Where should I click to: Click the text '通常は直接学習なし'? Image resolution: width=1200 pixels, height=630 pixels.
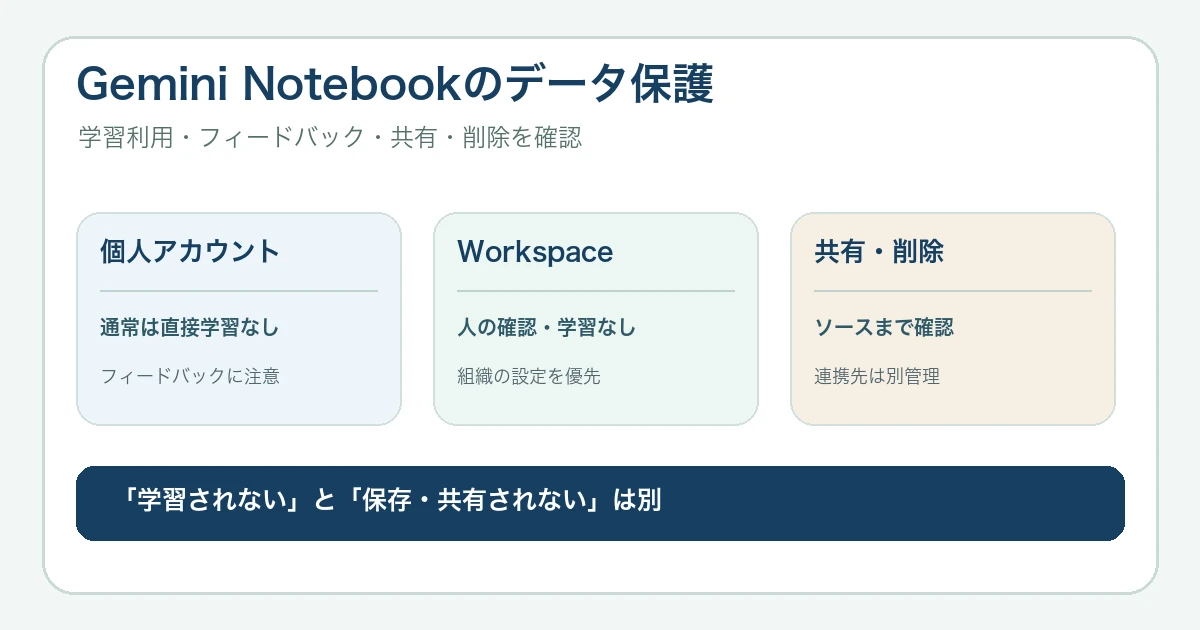click(190, 327)
